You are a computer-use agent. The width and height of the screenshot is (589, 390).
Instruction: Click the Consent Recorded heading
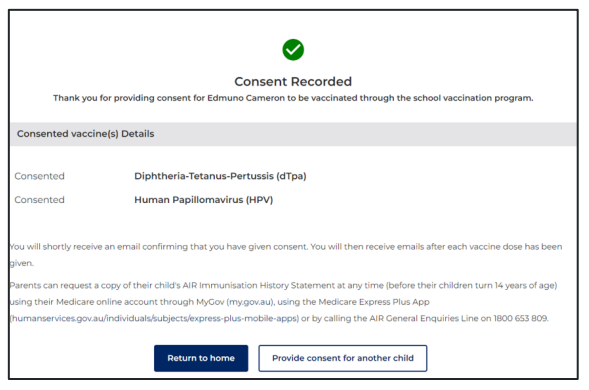pyautogui.click(x=293, y=82)
